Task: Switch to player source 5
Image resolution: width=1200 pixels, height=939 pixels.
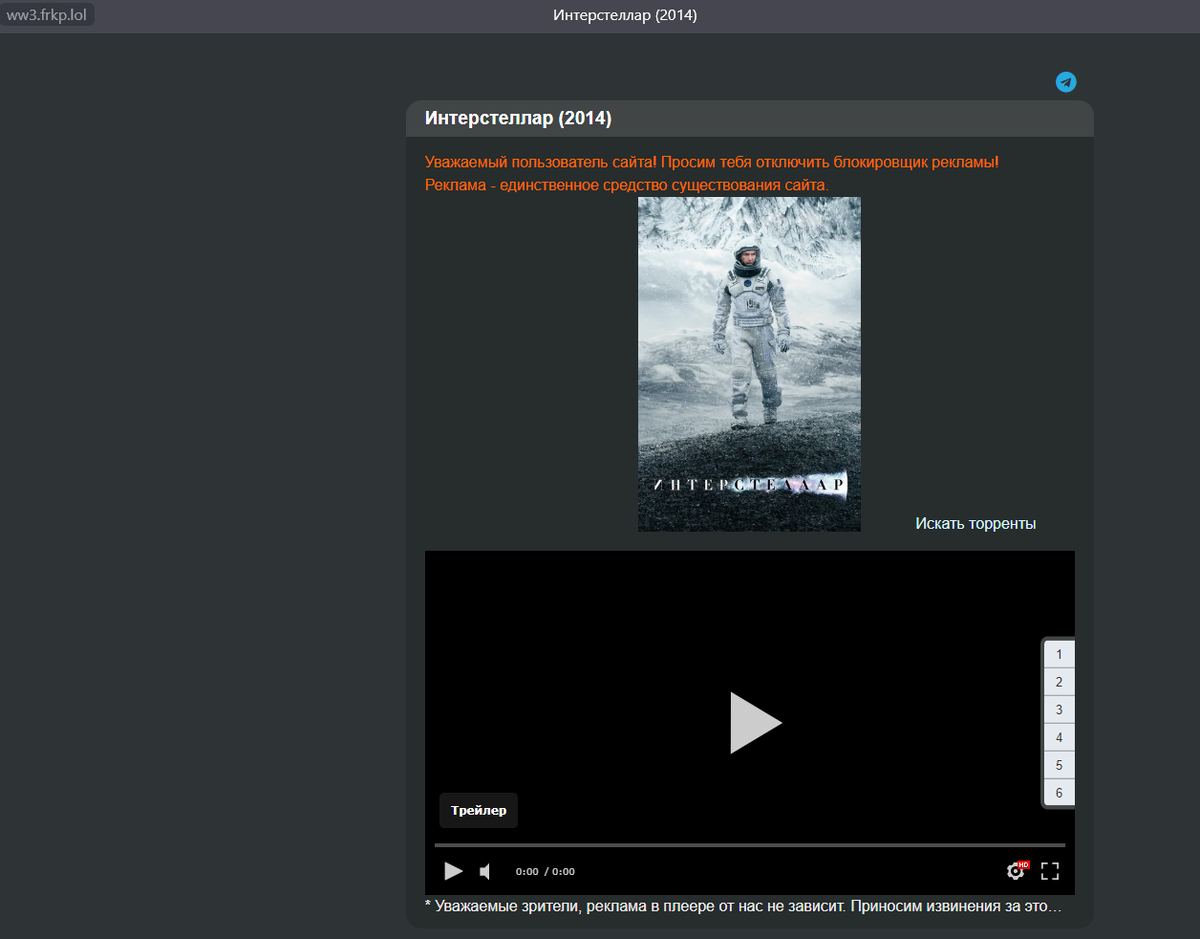Action: click(x=1059, y=765)
